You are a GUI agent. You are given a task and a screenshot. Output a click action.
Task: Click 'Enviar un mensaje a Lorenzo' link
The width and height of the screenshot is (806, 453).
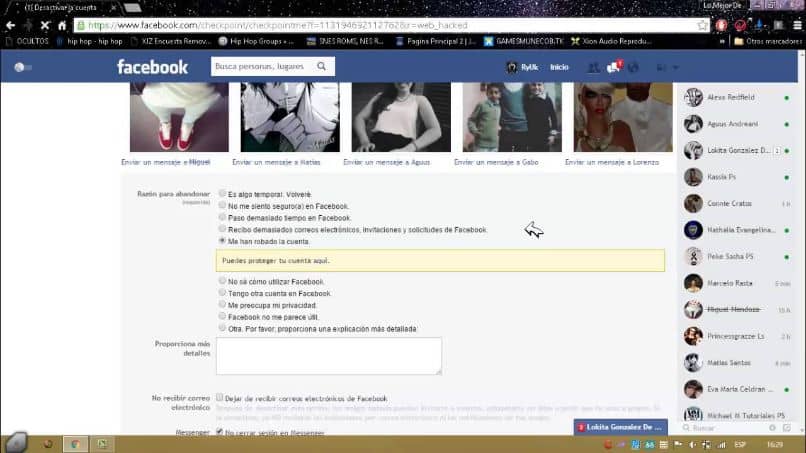[x=612, y=162]
